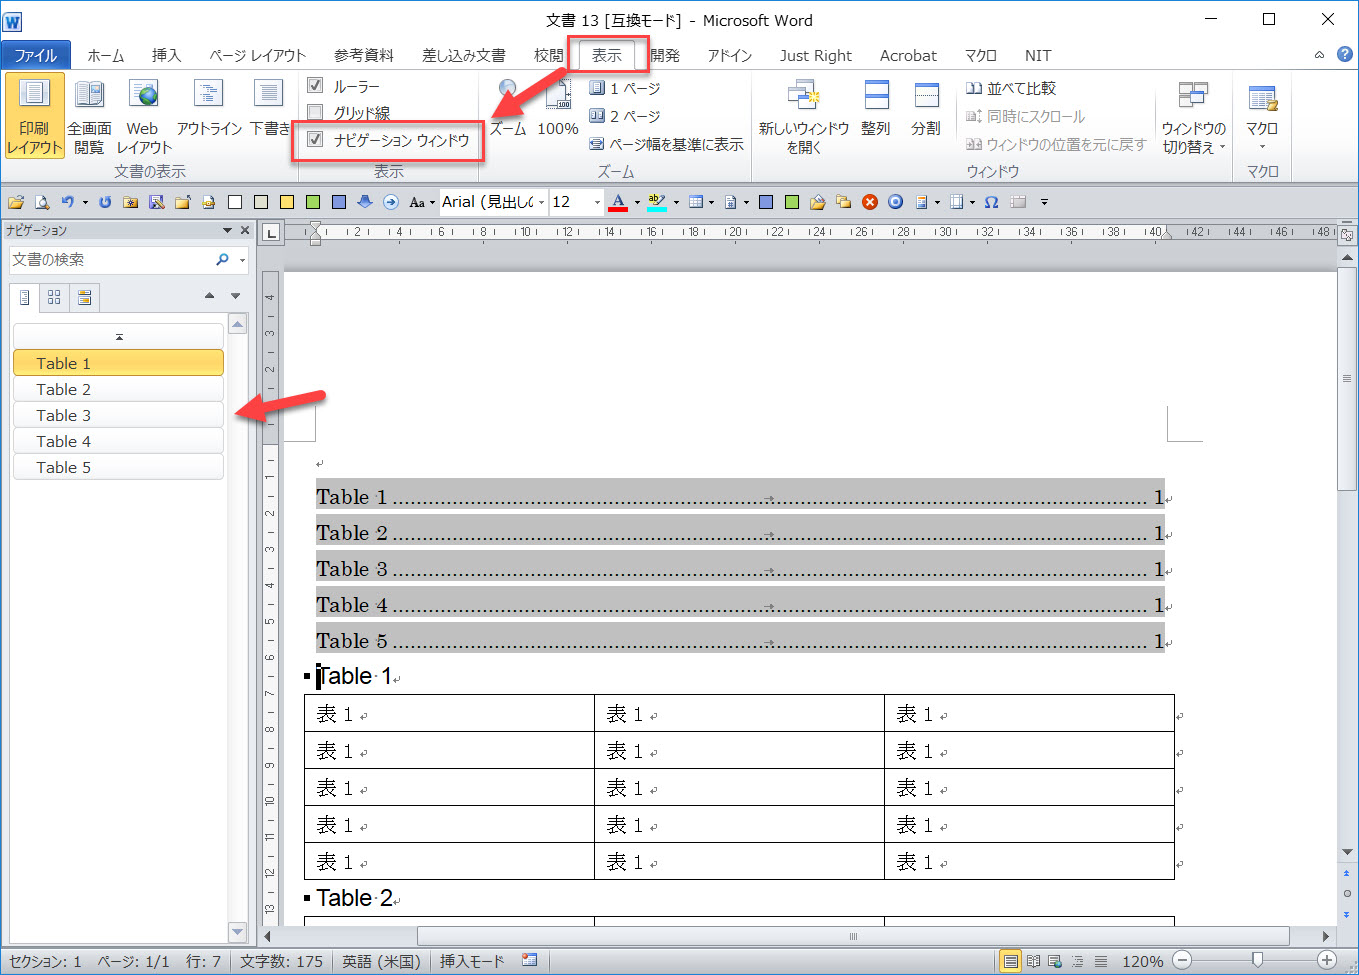Enable the Gridlines (グリッド線) checkbox
Viewport: 1359px width, 975px height.
316,113
